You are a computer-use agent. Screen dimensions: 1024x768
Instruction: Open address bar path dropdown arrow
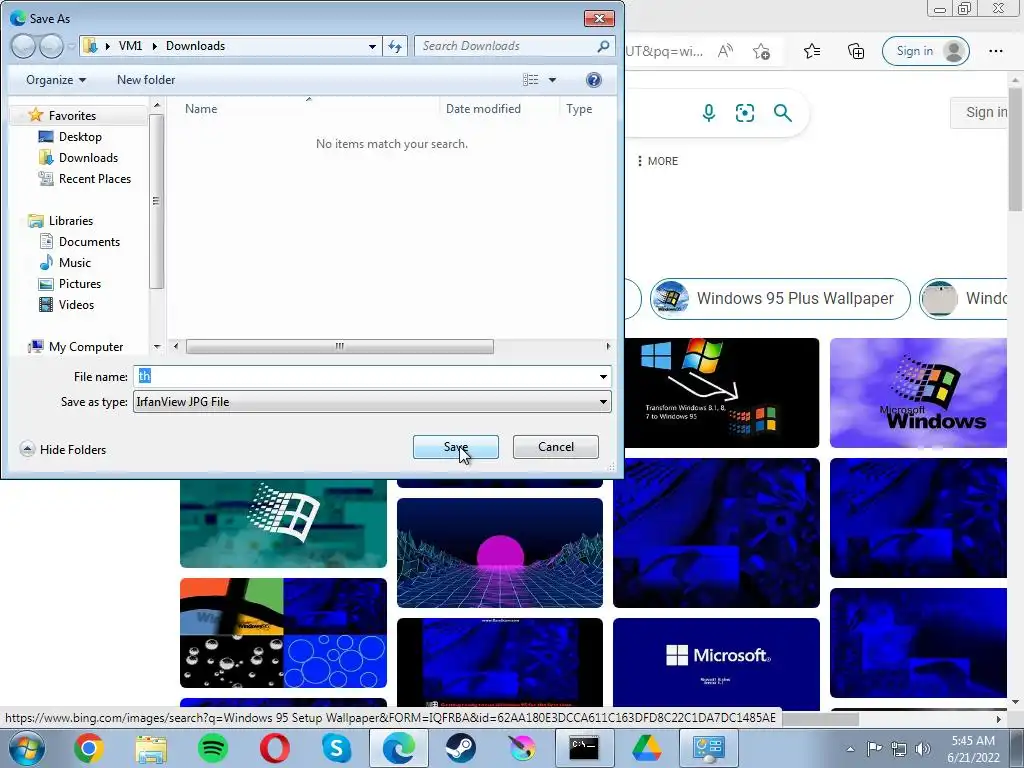(x=372, y=46)
